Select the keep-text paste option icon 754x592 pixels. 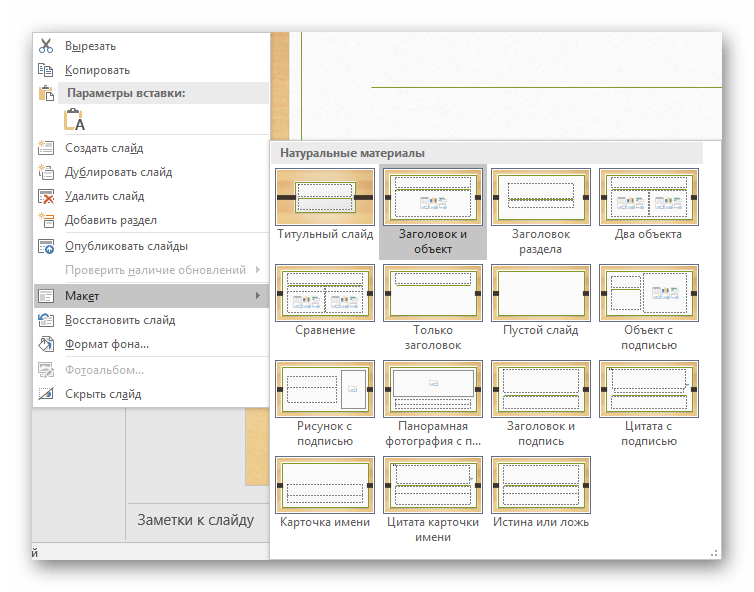(75, 121)
